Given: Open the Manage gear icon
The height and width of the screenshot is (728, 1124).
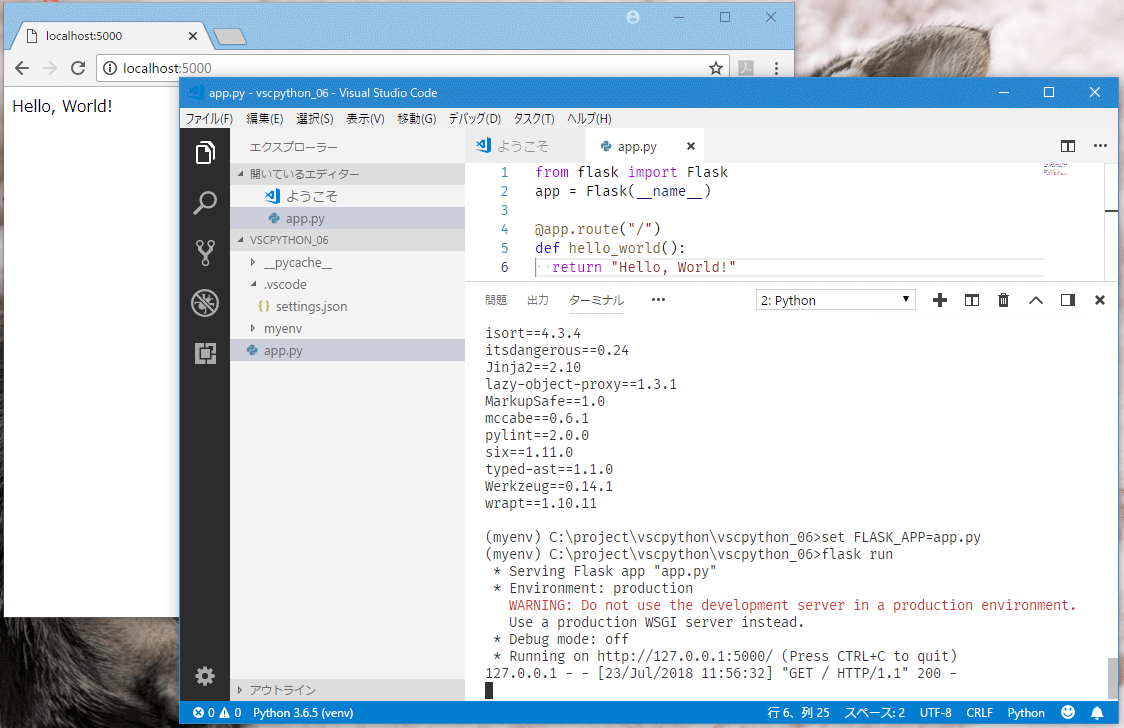Looking at the screenshot, I should [205, 676].
